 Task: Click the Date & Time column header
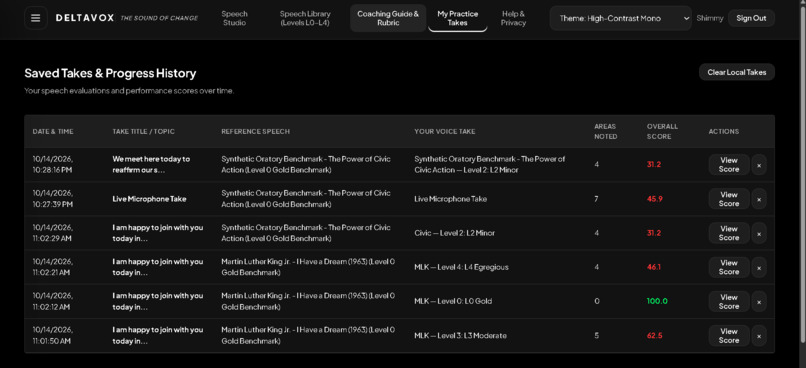click(x=53, y=132)
